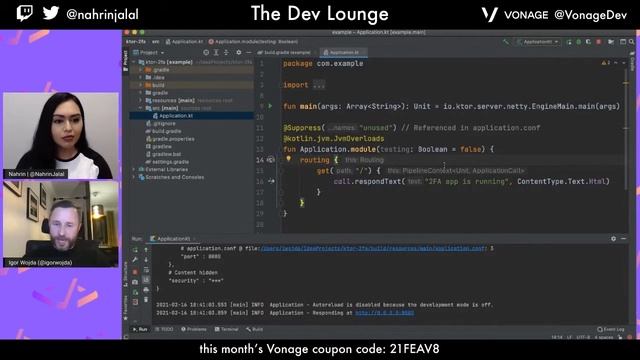The height and width of the screenshot is (360, 640).
Task: Open settings.gradle file
Action: pos(167,162)
